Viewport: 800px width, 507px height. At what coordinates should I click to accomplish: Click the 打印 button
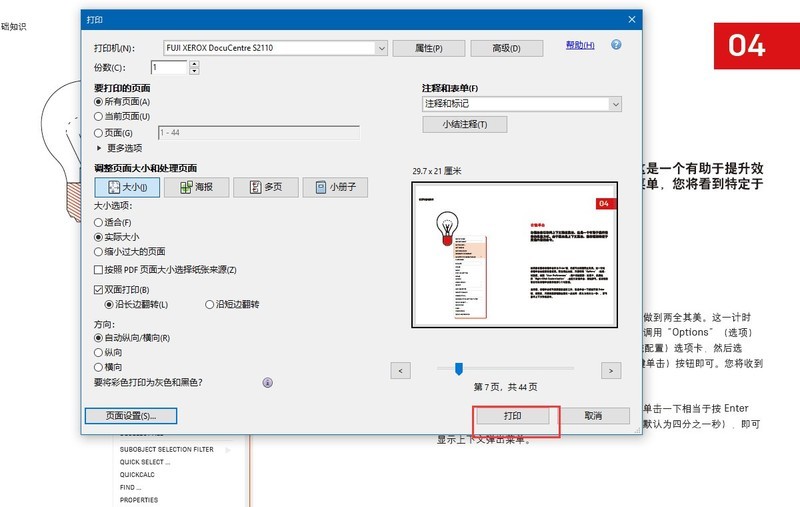[510, 415]
